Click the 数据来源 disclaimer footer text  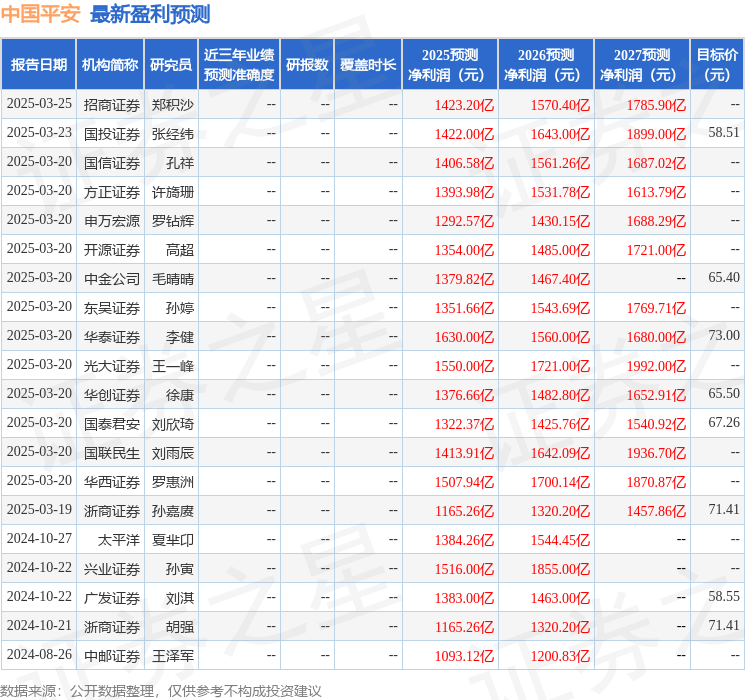coord(161,690)
